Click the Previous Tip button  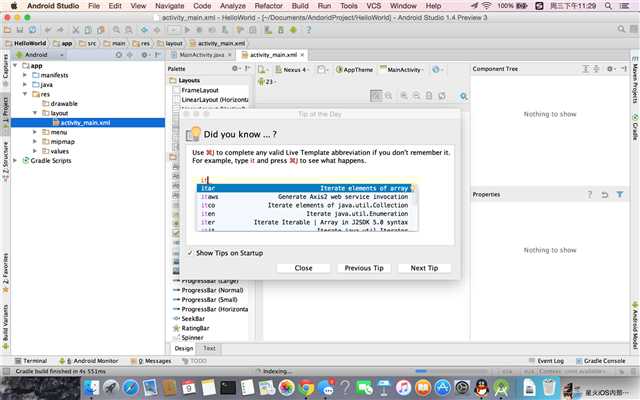coord(364,268)
